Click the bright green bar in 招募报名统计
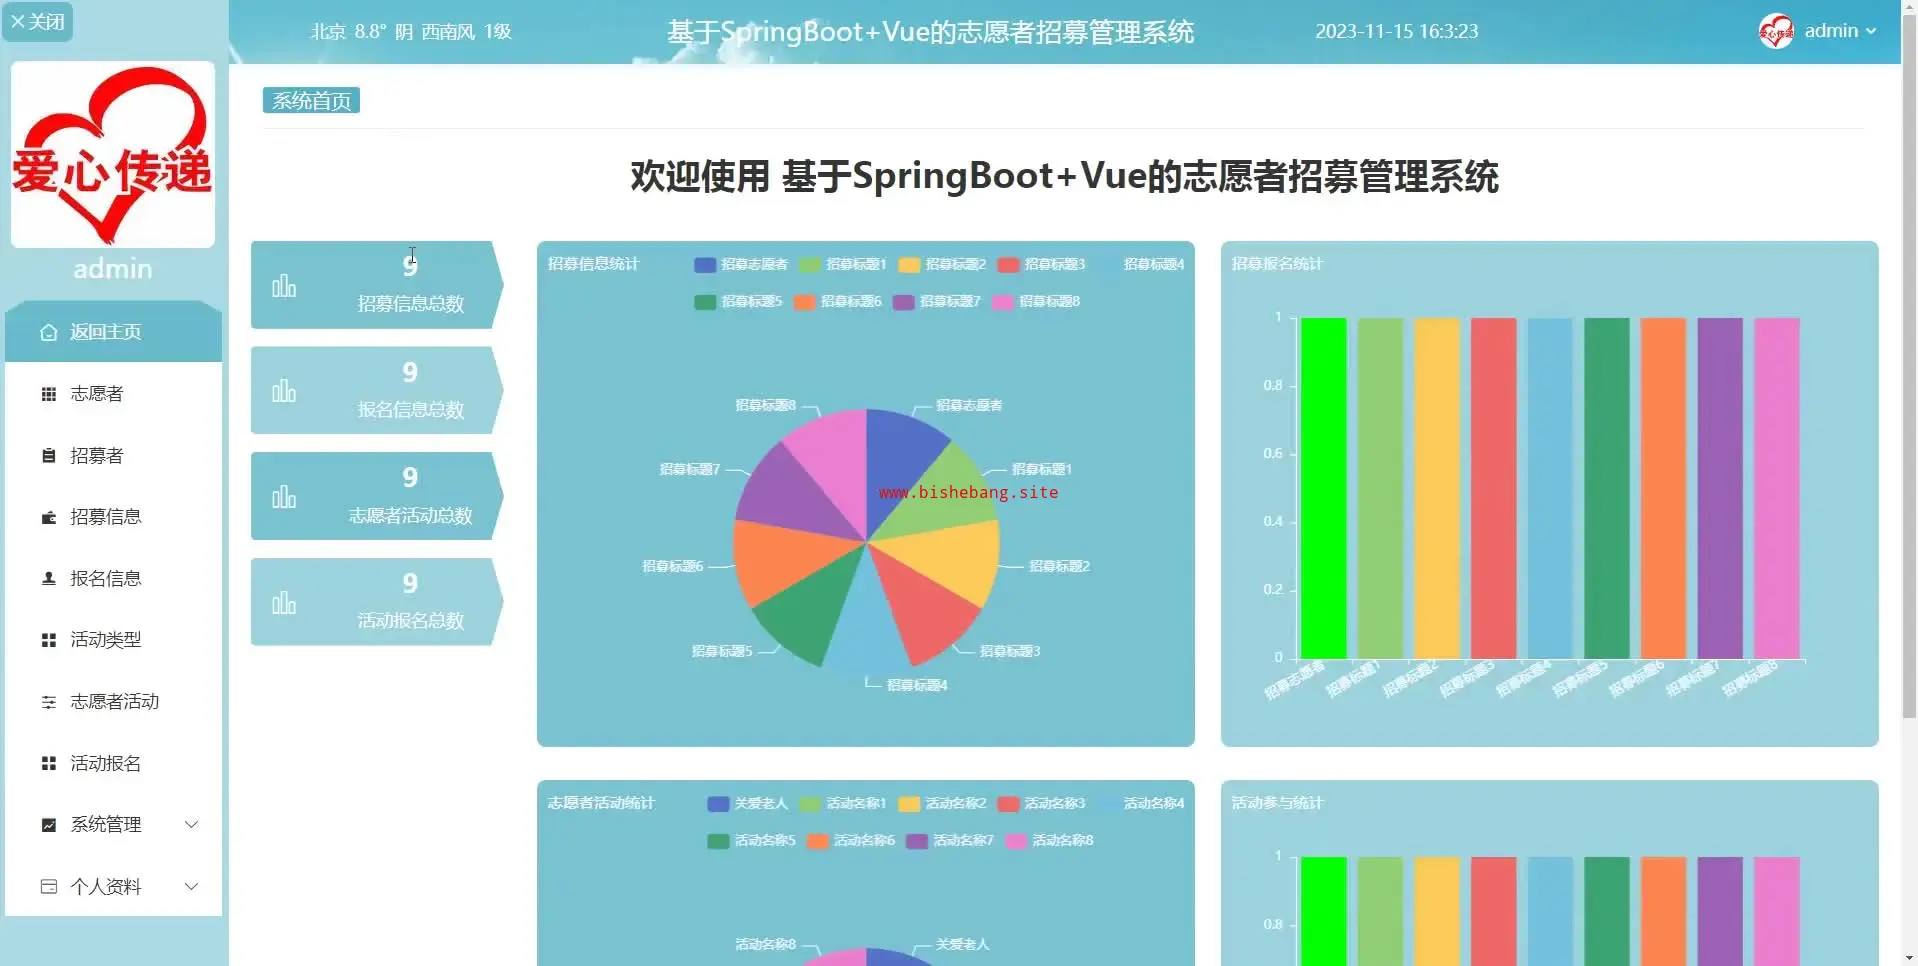 click(1324, 488)
